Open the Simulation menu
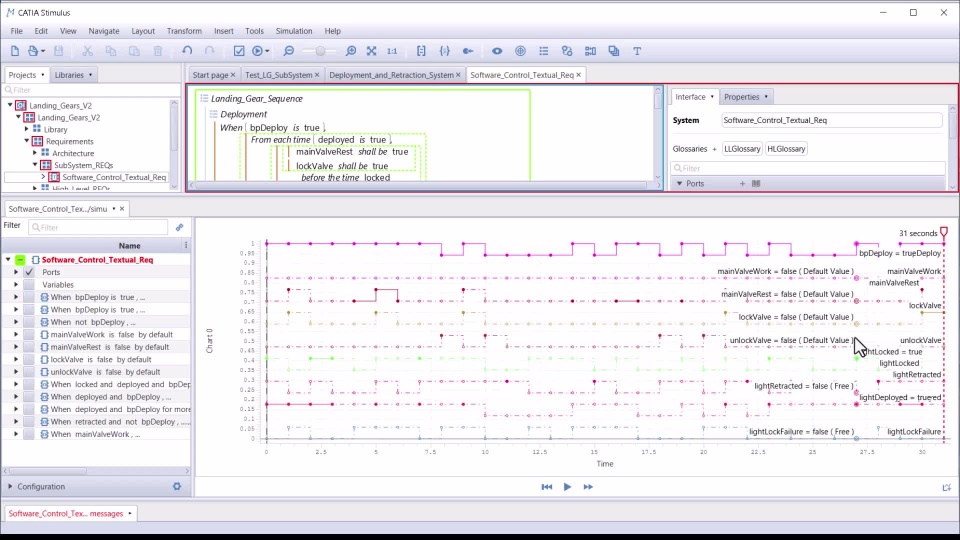This screenshot has height=540, width=960. pyautogui.click(x=294, y=31)
